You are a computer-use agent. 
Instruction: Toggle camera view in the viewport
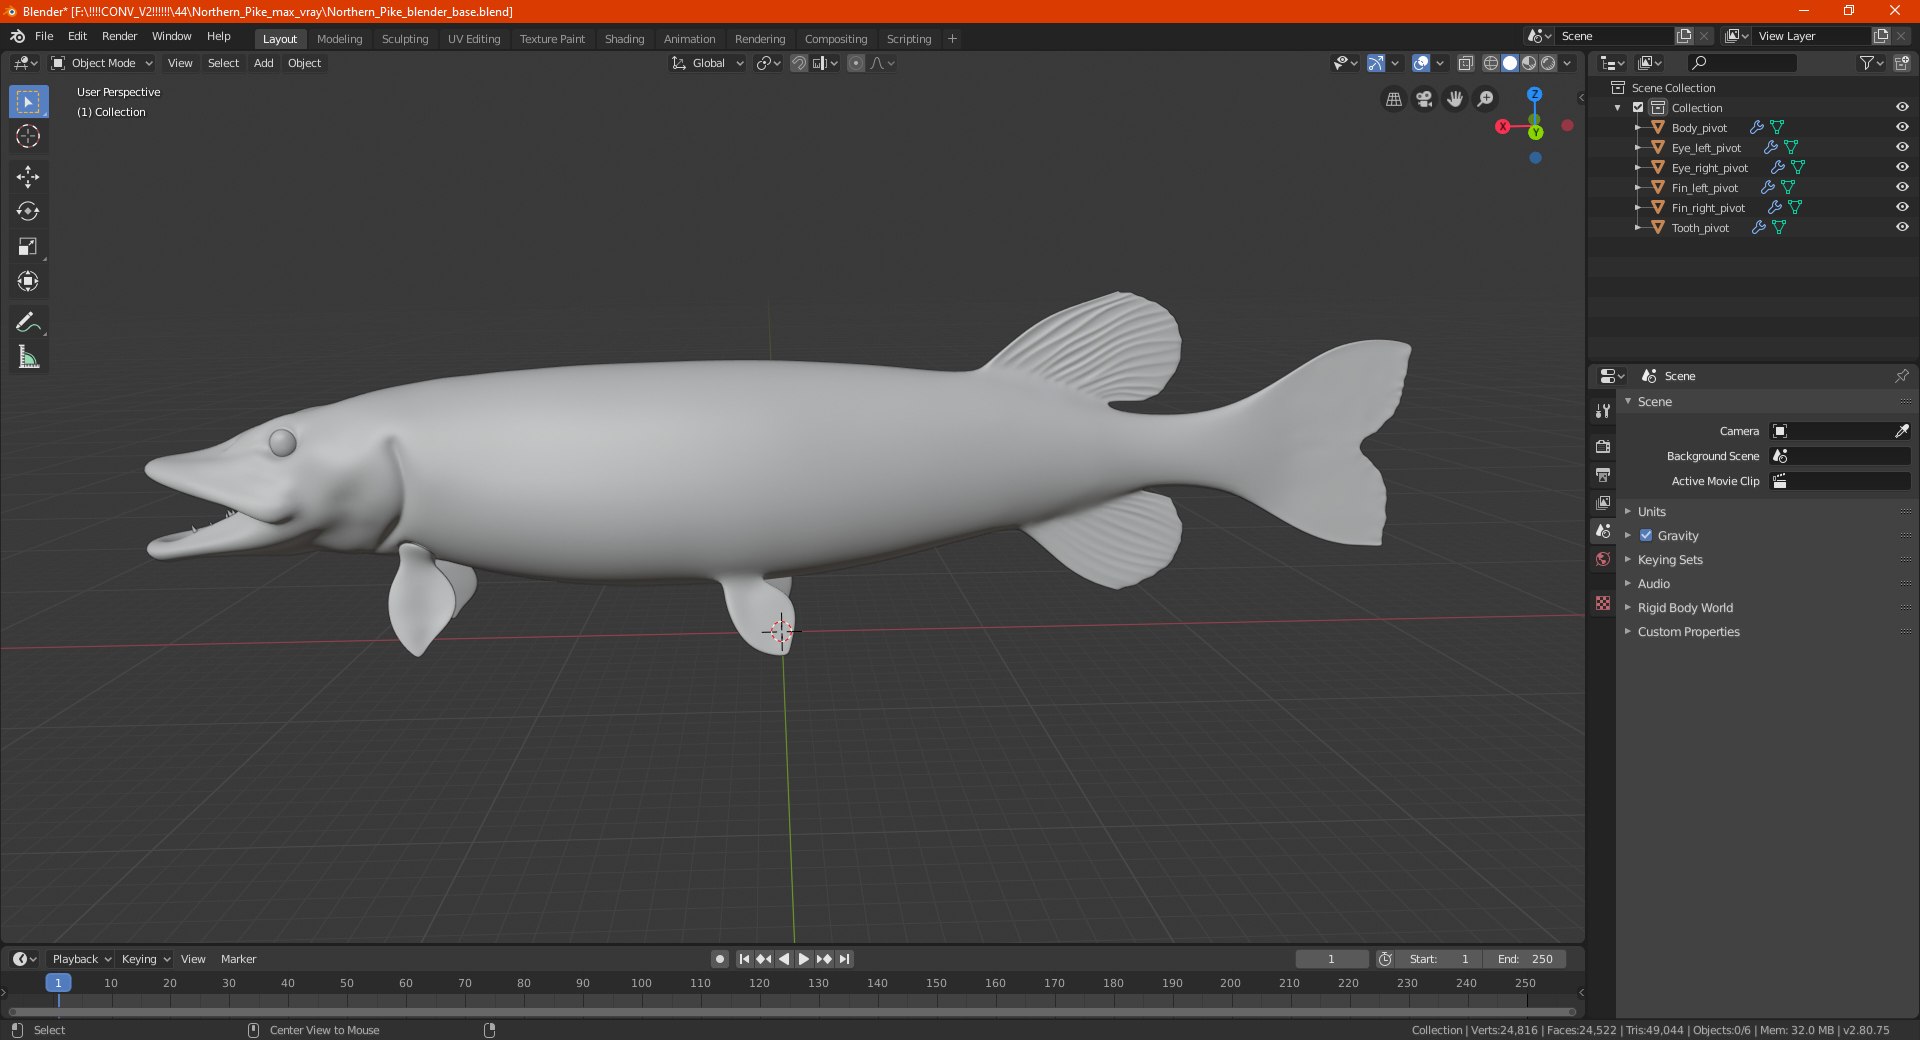tap(1424, 99)
